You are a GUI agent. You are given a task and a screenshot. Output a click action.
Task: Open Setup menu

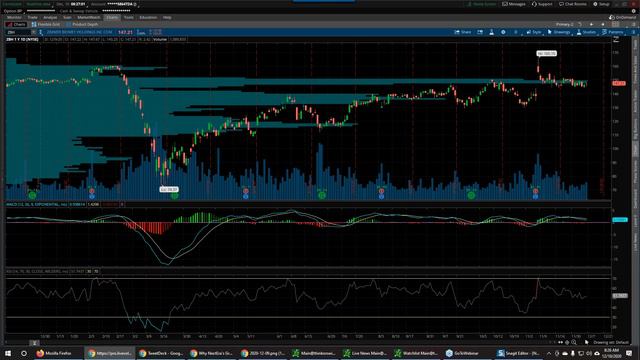click(x=601, y=4)
